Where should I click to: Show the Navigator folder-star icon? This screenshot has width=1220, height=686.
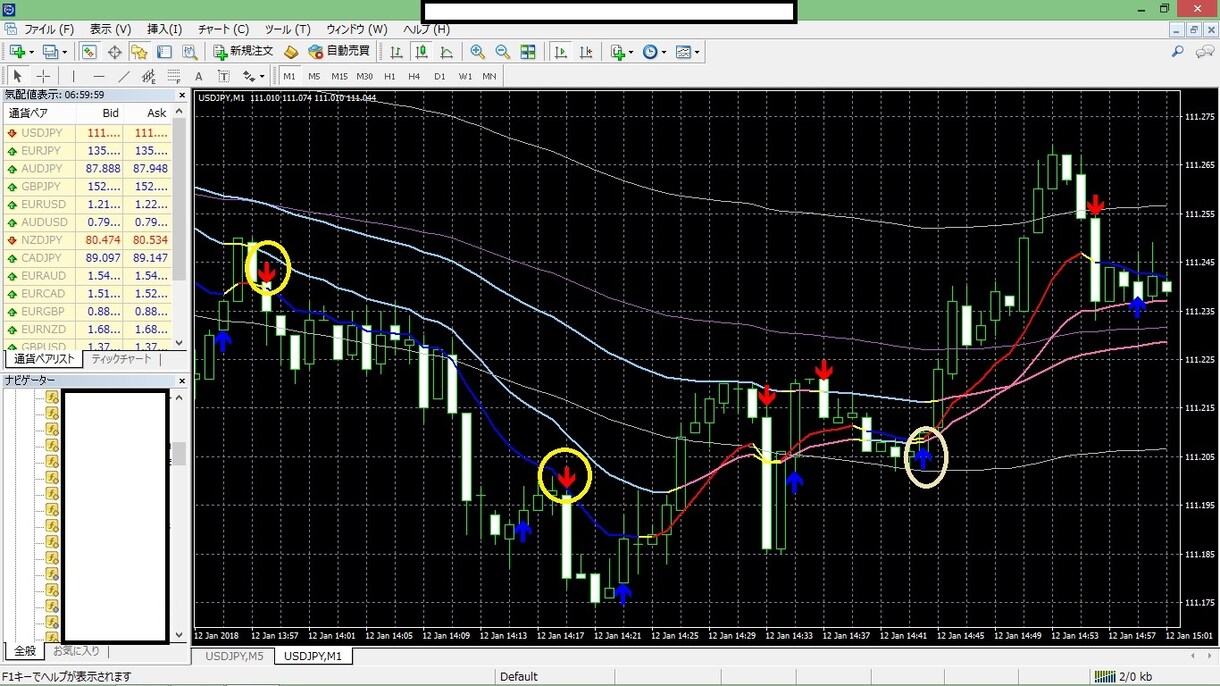click(139, 52)
